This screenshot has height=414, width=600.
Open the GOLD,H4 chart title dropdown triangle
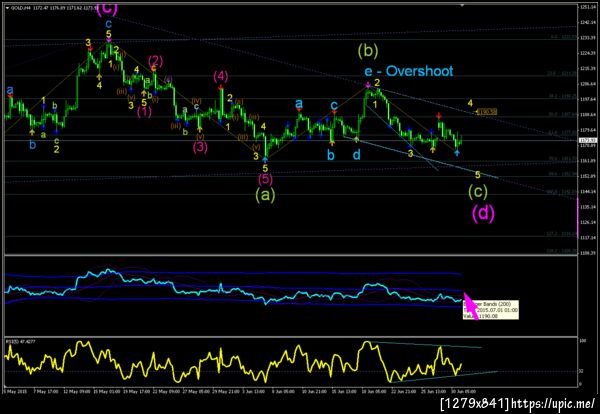(8, 7)
